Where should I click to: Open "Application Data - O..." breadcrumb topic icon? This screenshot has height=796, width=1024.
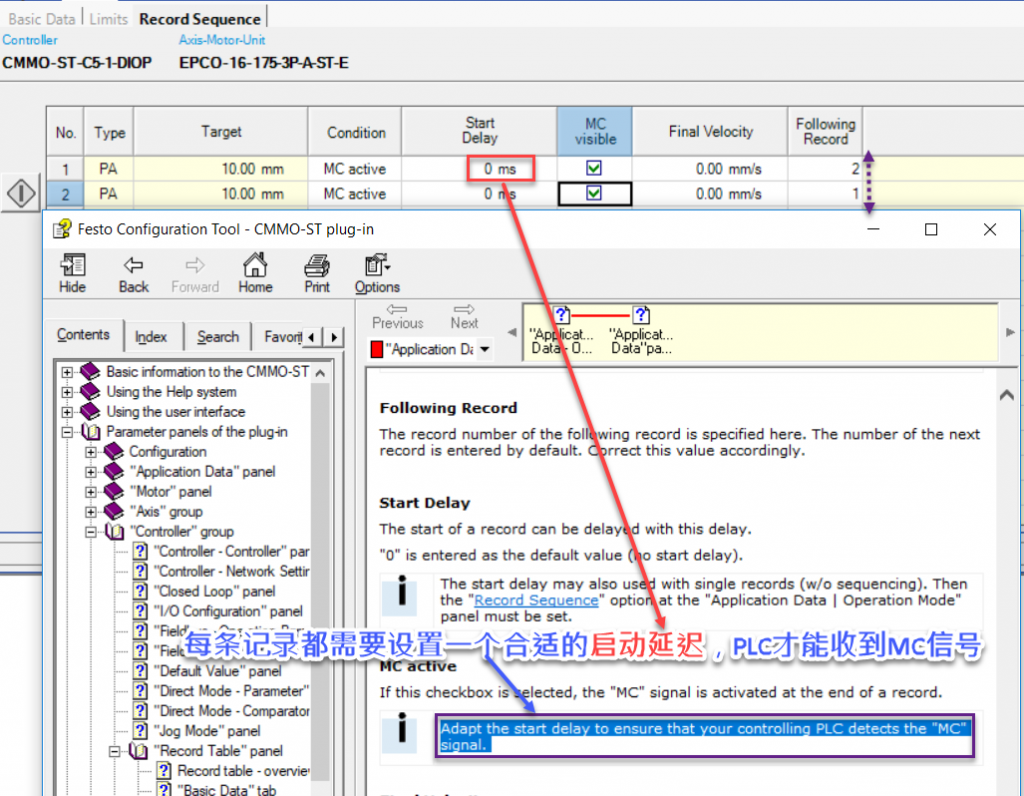562,315
